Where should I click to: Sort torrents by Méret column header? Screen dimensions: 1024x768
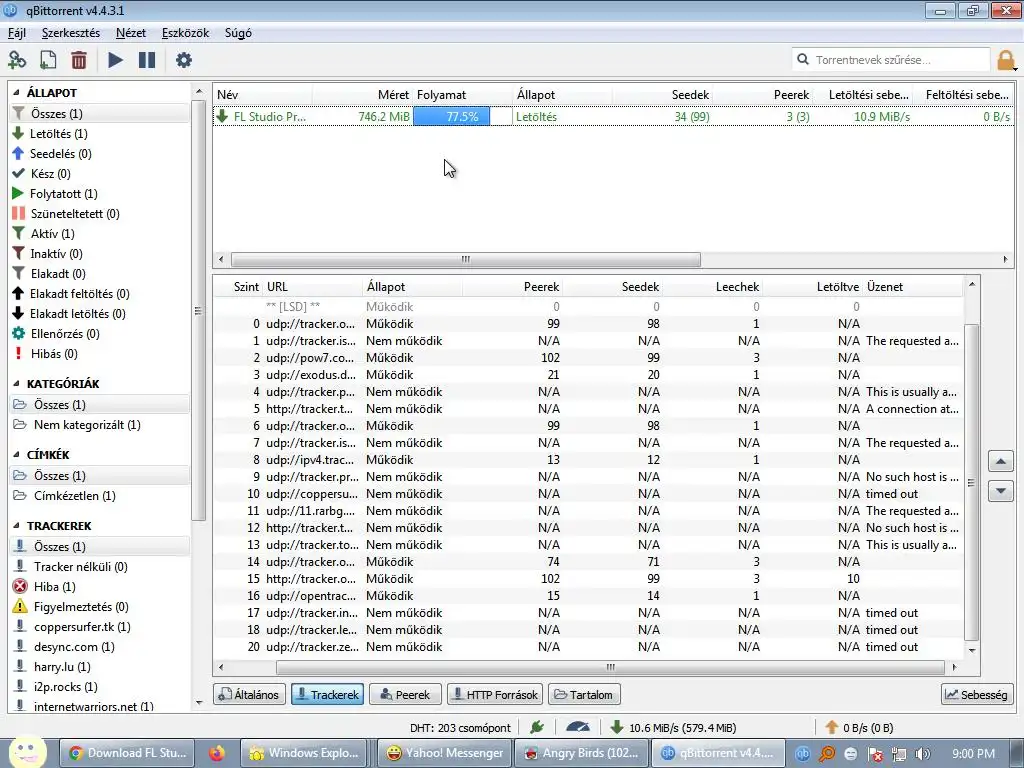pos(362,95)
